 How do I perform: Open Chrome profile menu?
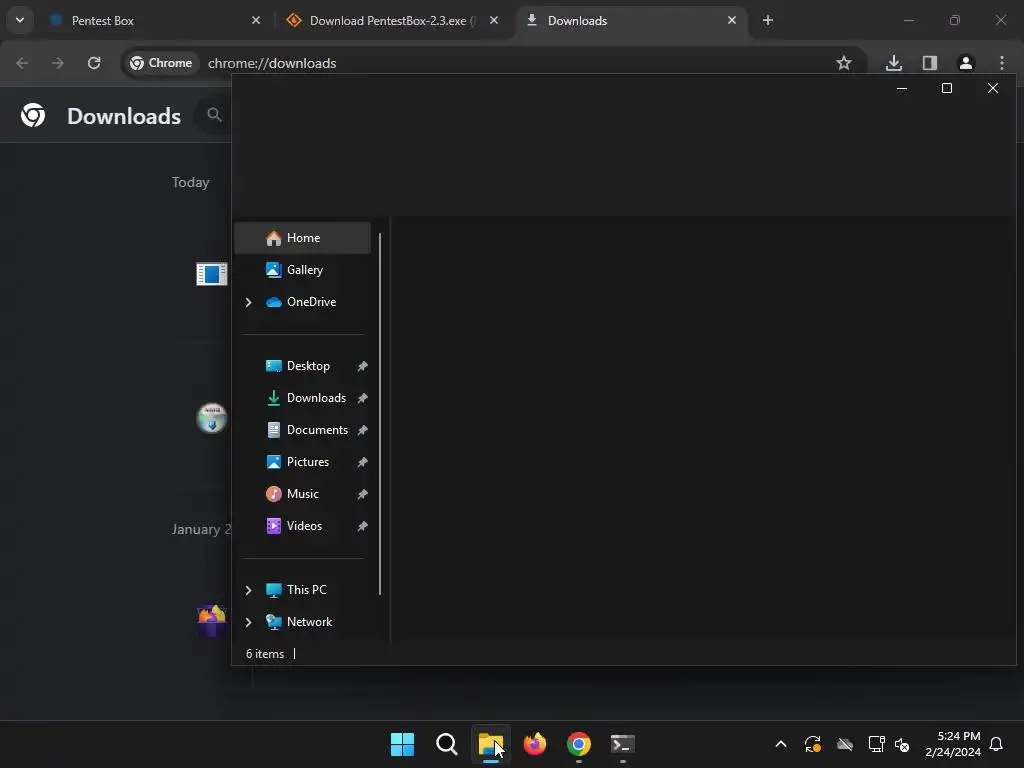(x=966, y=63)
